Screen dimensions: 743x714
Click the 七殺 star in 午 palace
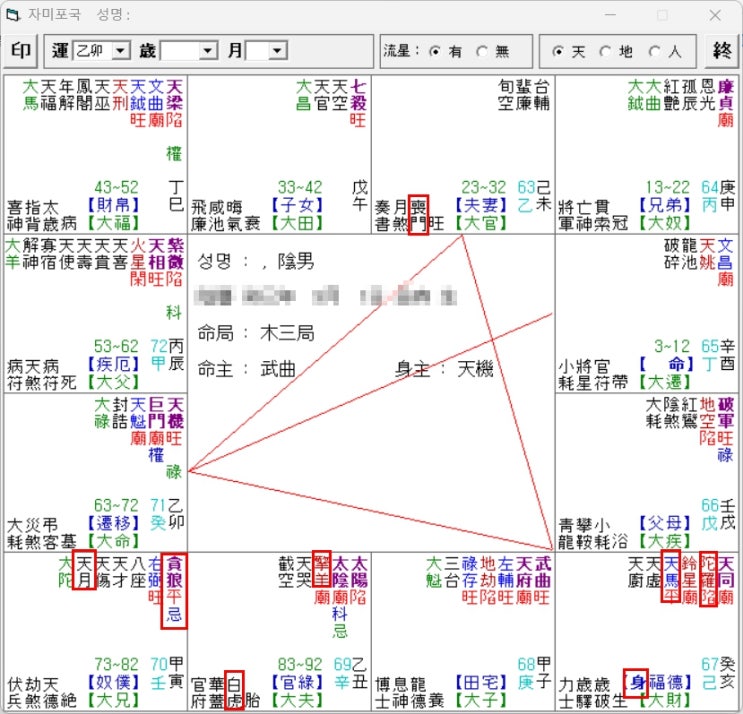pyautogui.click(x=358, y=95)
